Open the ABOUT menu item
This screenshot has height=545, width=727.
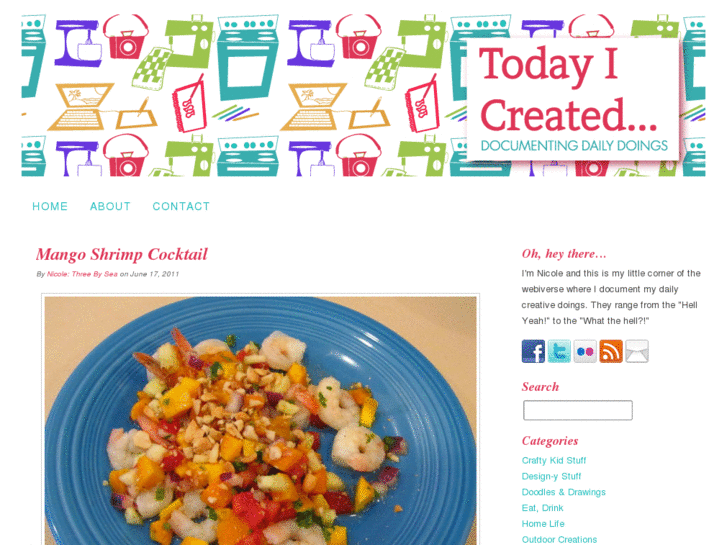pos(110,206)
